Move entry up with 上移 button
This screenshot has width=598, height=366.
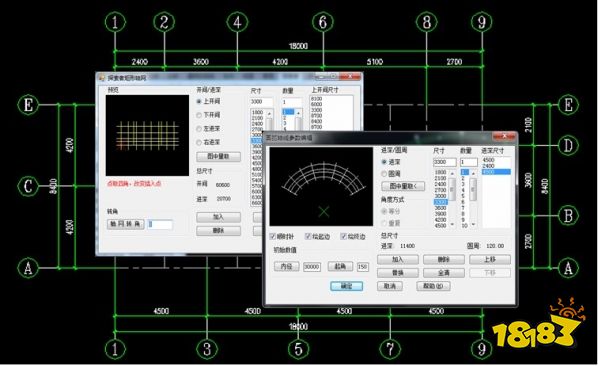(x=490, y=260)
